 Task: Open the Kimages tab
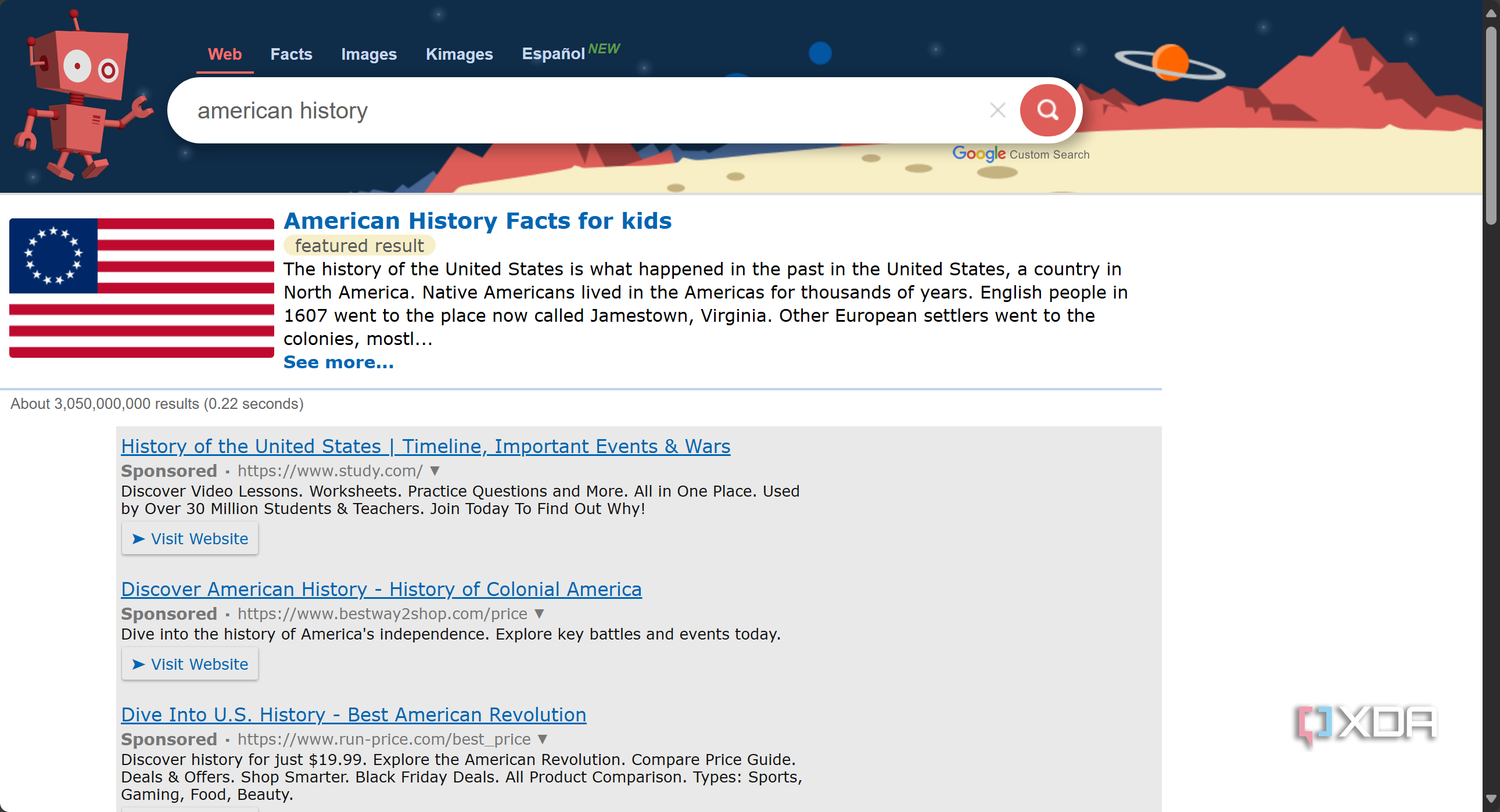[x=459, y=54]
